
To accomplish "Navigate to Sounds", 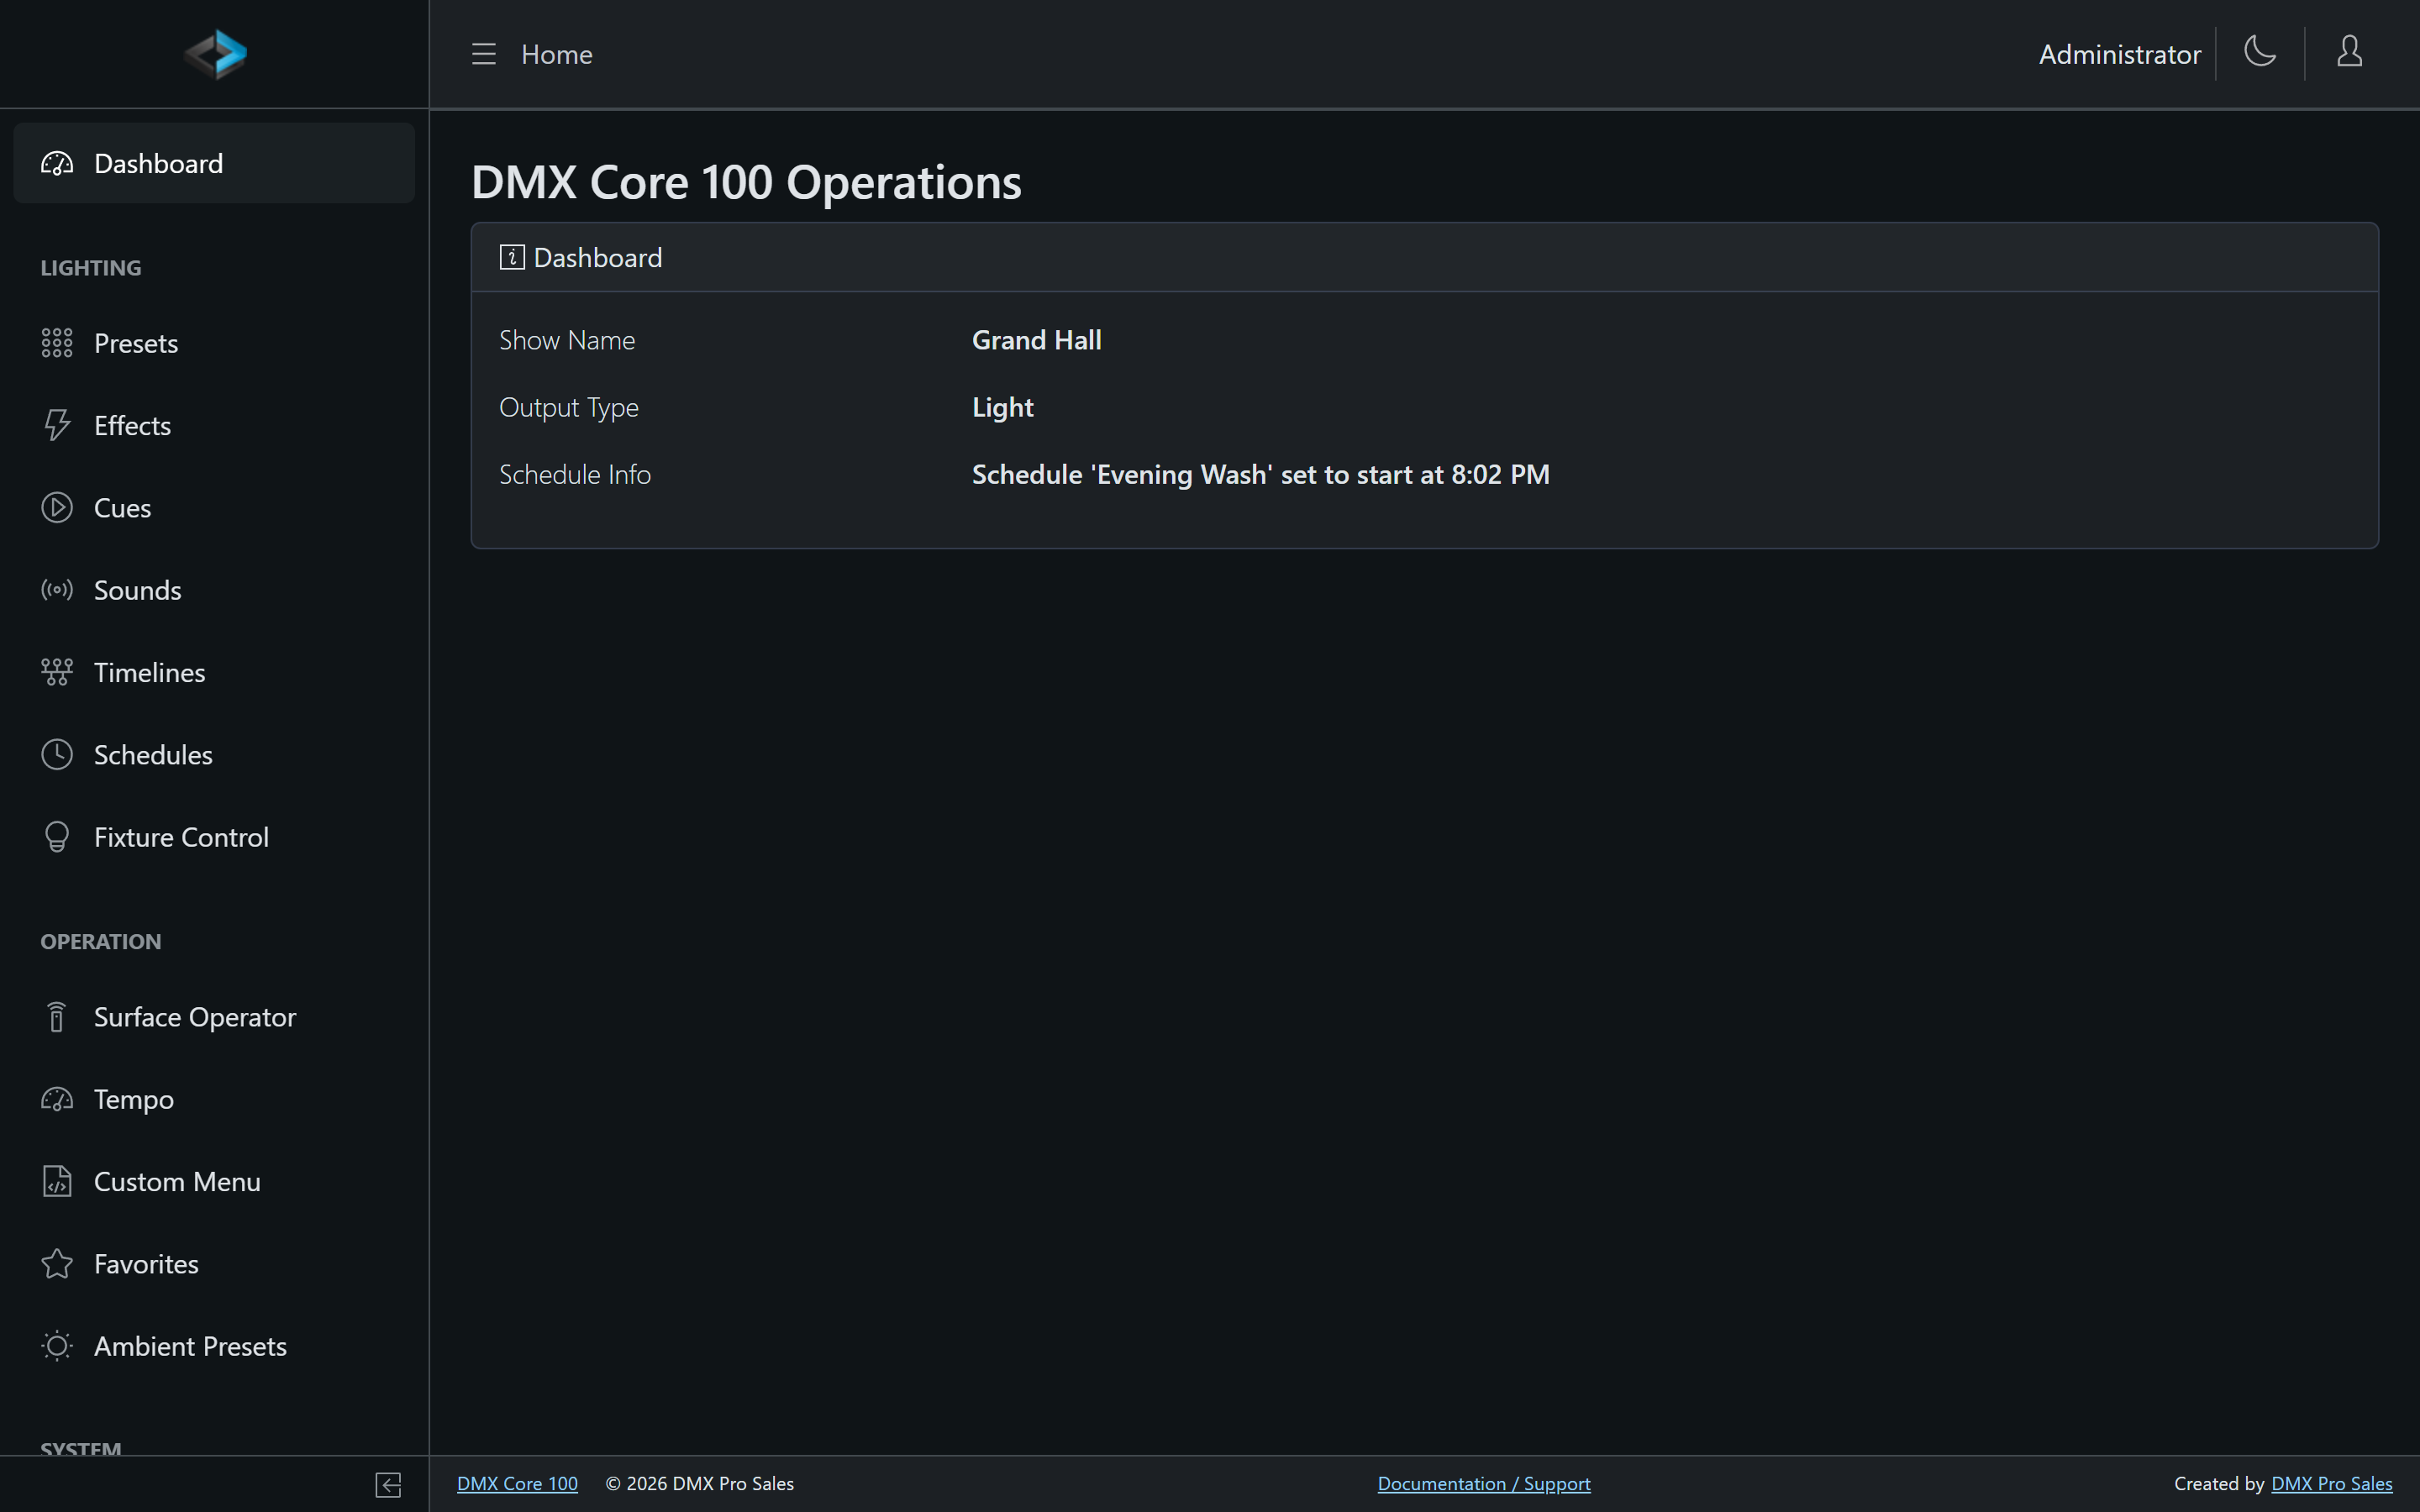I will point(214,590).
